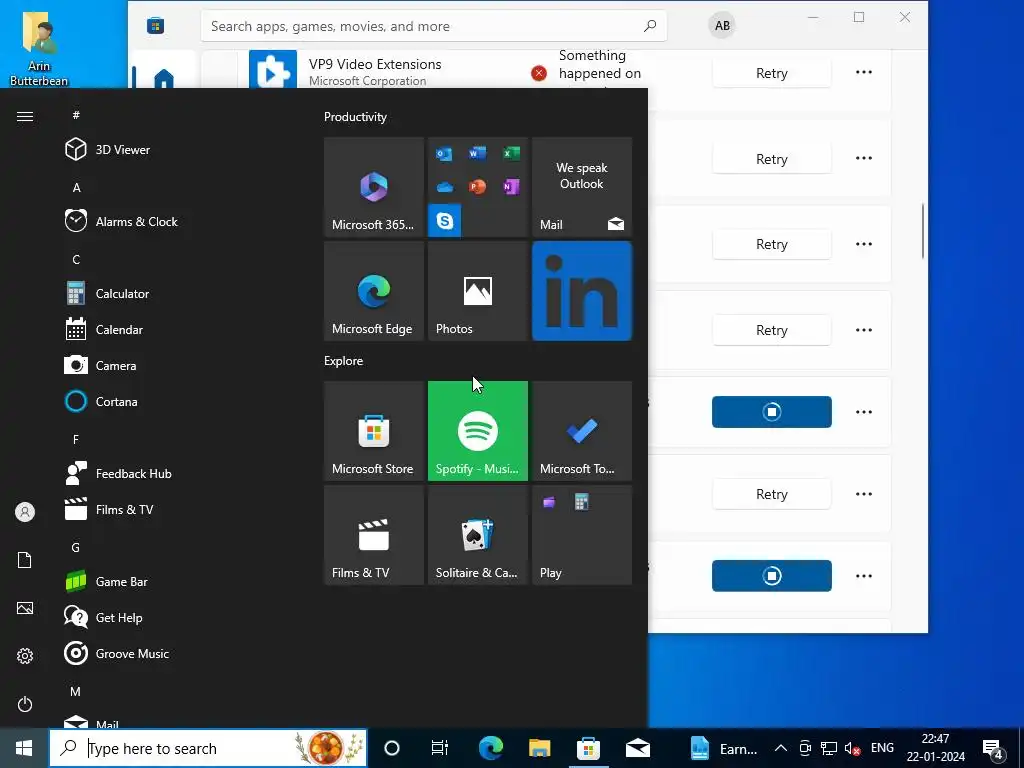Screen dimensions: 1024x768
Task: Open the Play folder tile
Action: [x=582, y=535]
